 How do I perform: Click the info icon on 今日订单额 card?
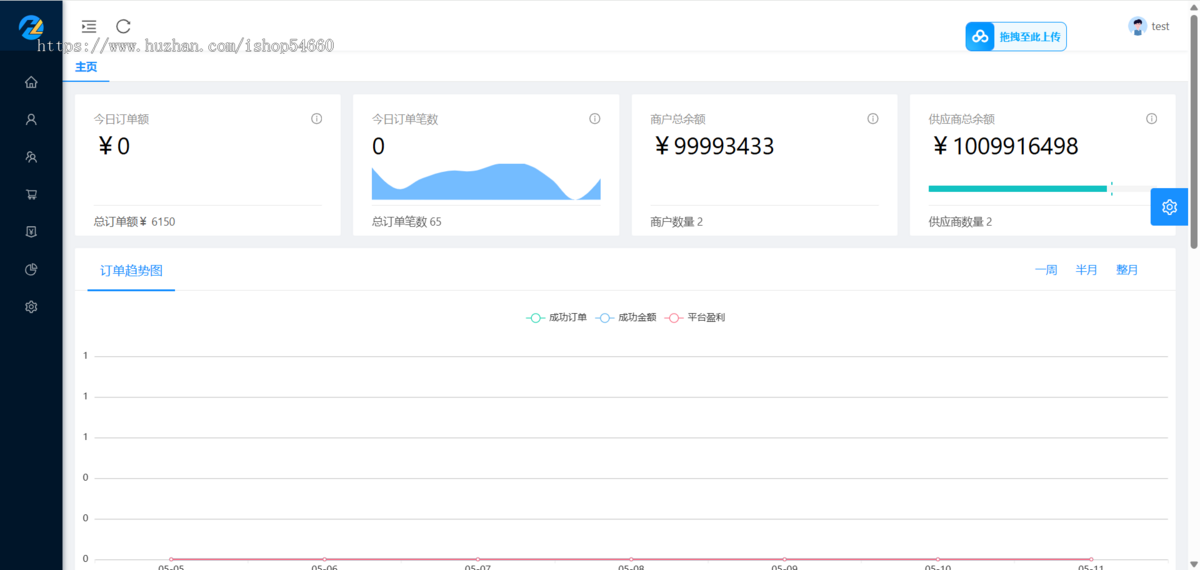(317, 118)
